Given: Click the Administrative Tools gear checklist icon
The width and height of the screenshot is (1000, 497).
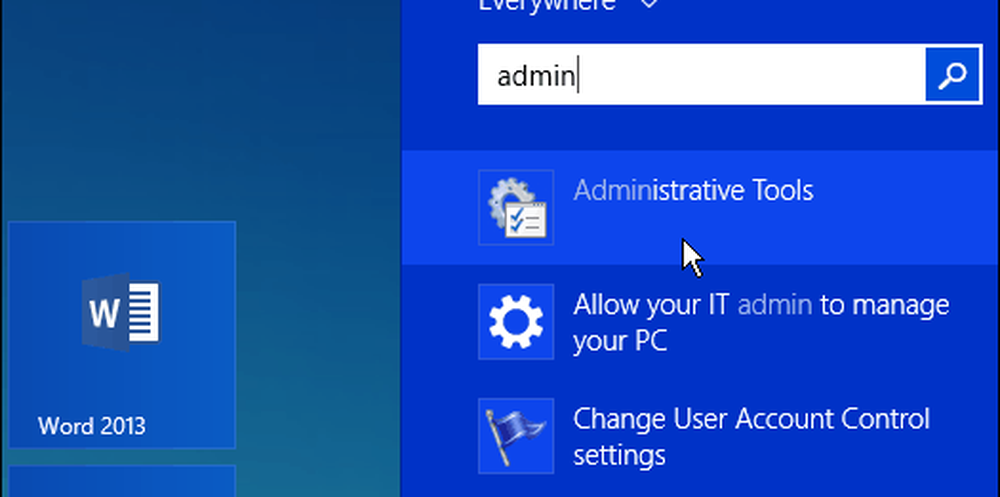Looking at the screenshot, I should [x=516, y=207].
